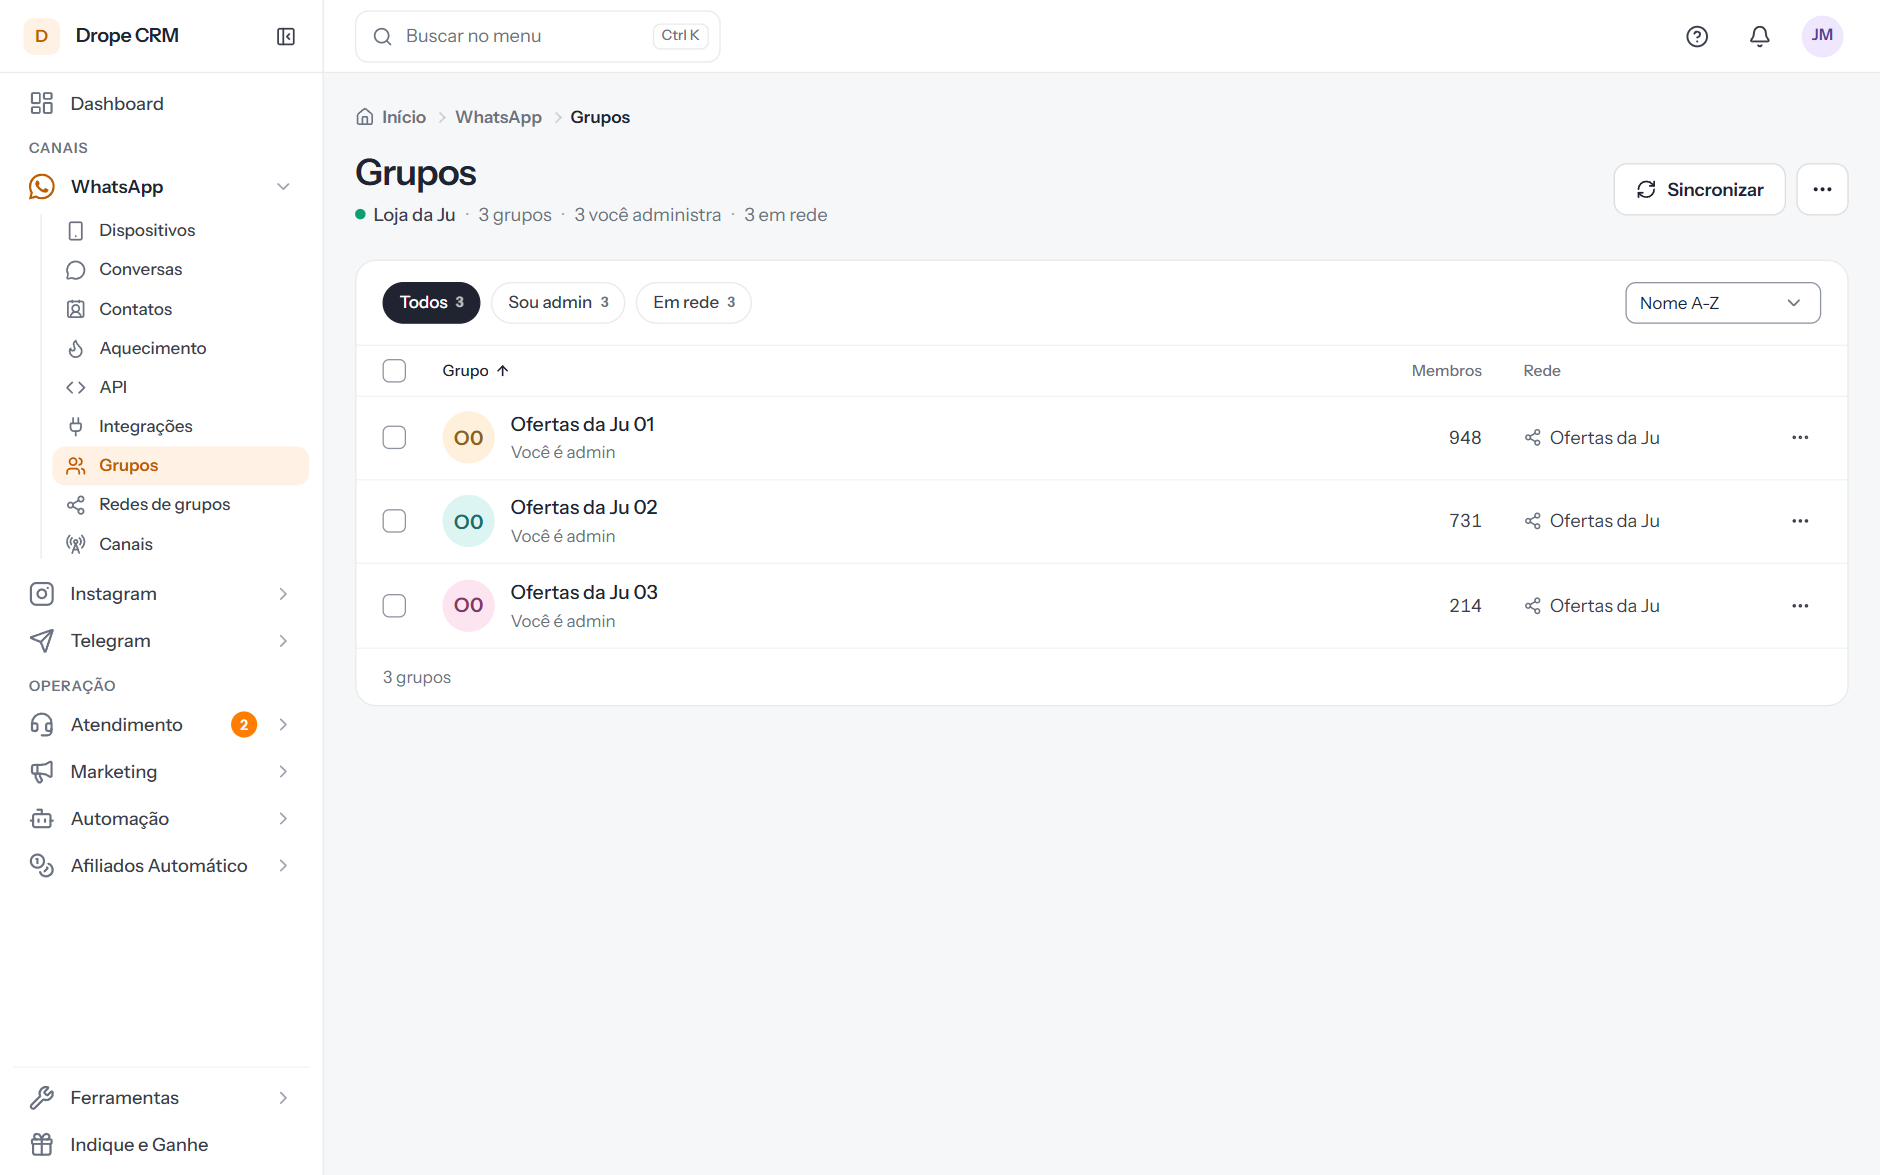The width and height of the screenshot is (1880, 1175).
Task: Open row menu for Ofertas da Ju 02
Action: click(1800, 521)
